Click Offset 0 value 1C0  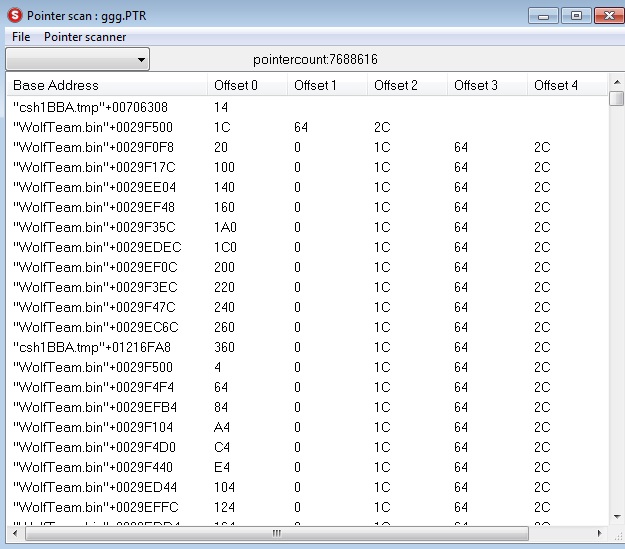click(225, 247)
